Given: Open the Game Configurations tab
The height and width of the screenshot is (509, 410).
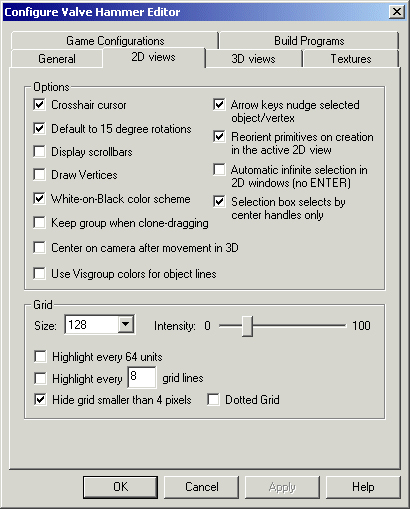Looking at the screenshot, I should pos(115,41).
